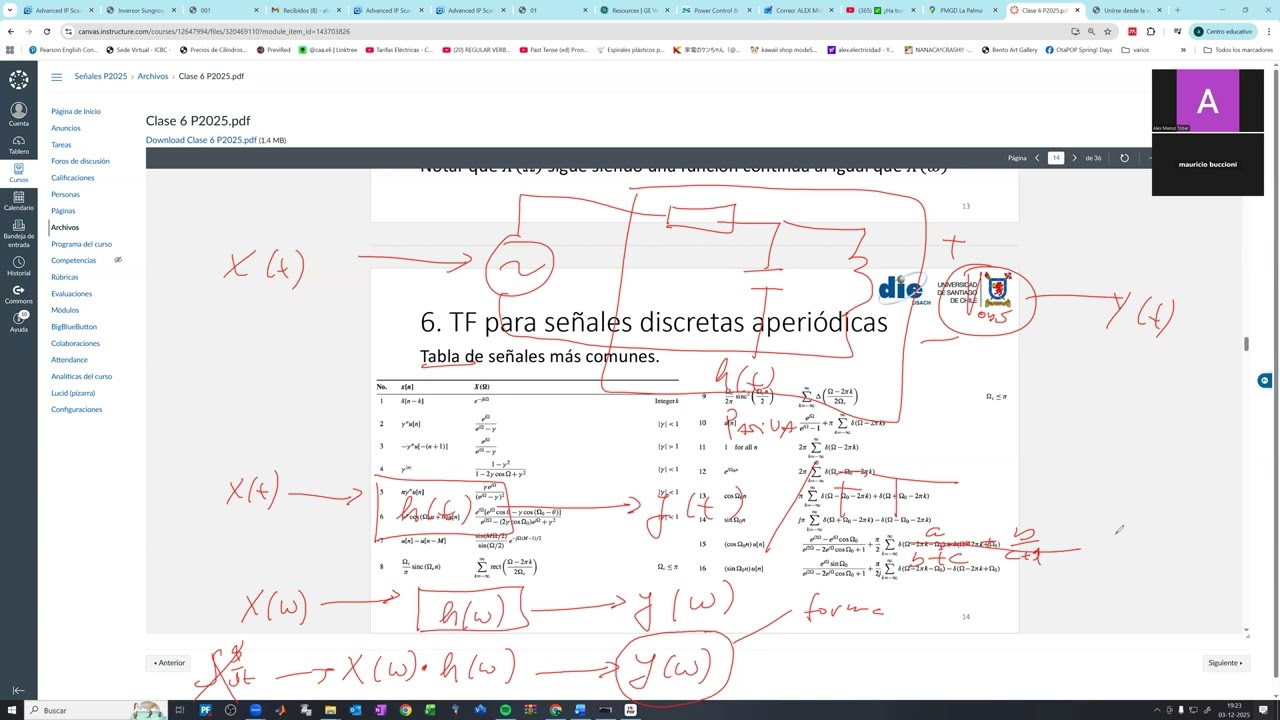
Task: Open Configuraciones in course navigation
Action: (x=77, y=409)
